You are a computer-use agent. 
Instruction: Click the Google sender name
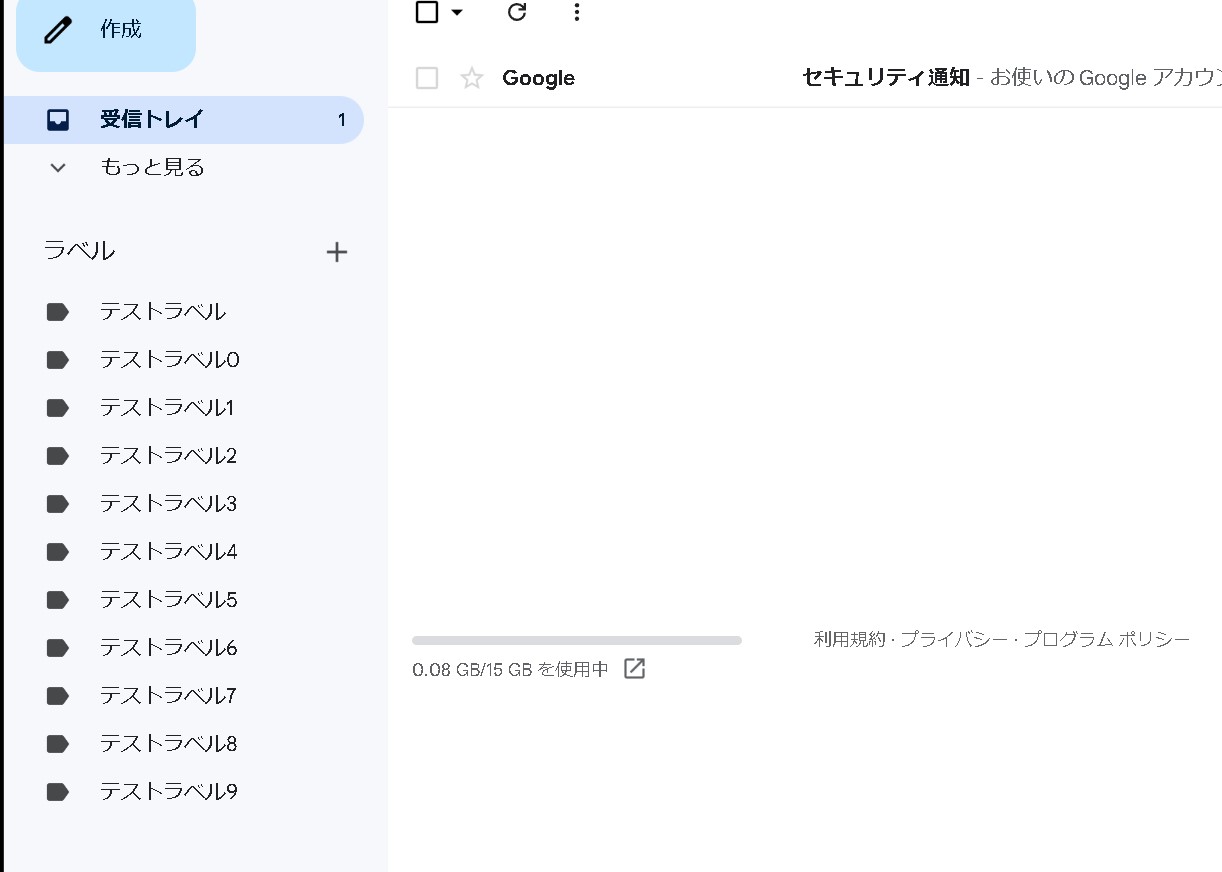(x=538, y=78)
